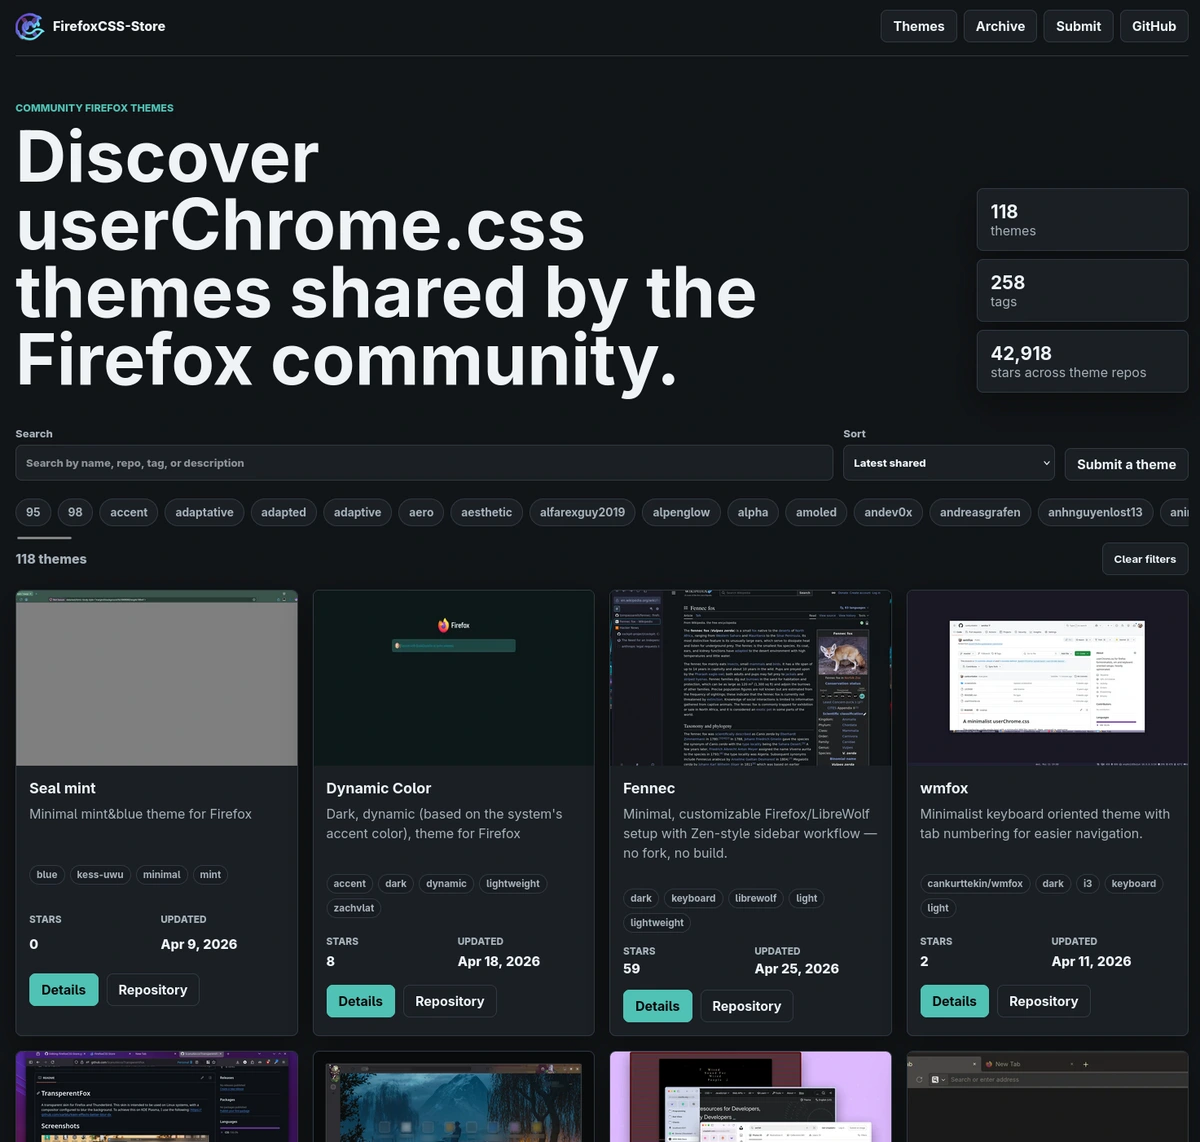This screenshot has height=1142, width=1200.
Task: Open Details for Fennec
Action: [658, 1006]
